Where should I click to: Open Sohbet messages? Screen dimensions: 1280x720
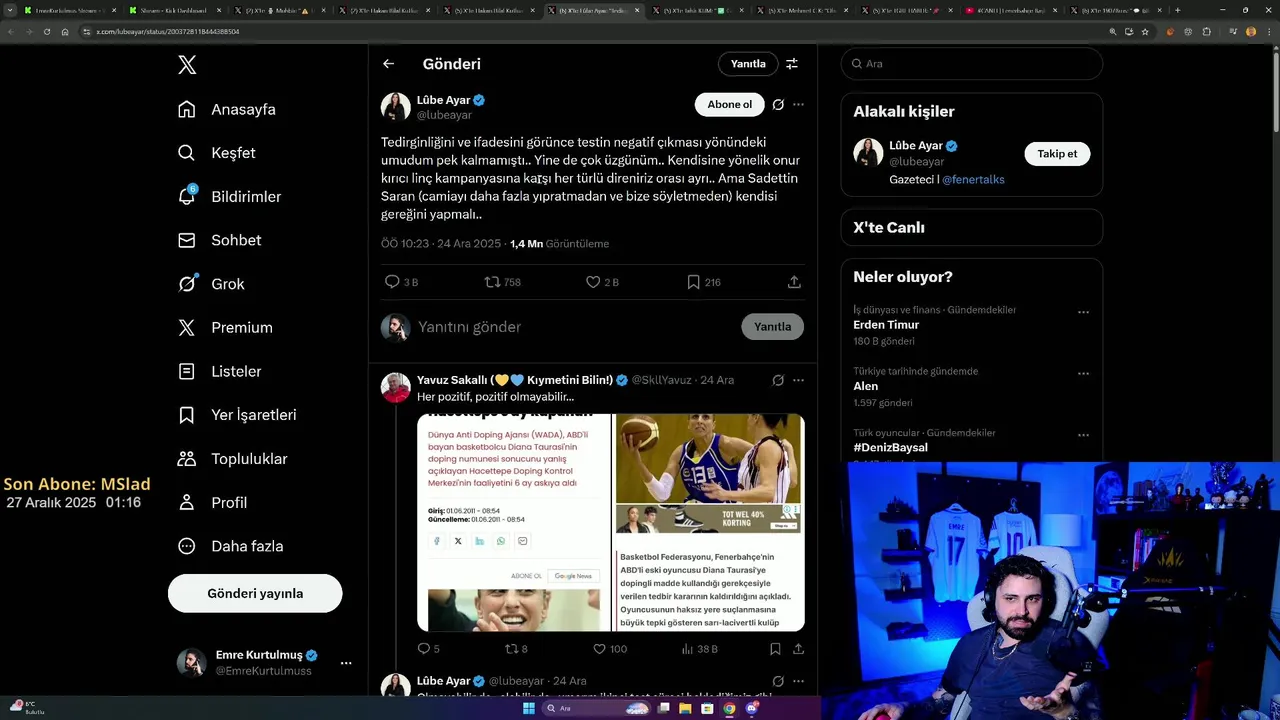point(219,240)
